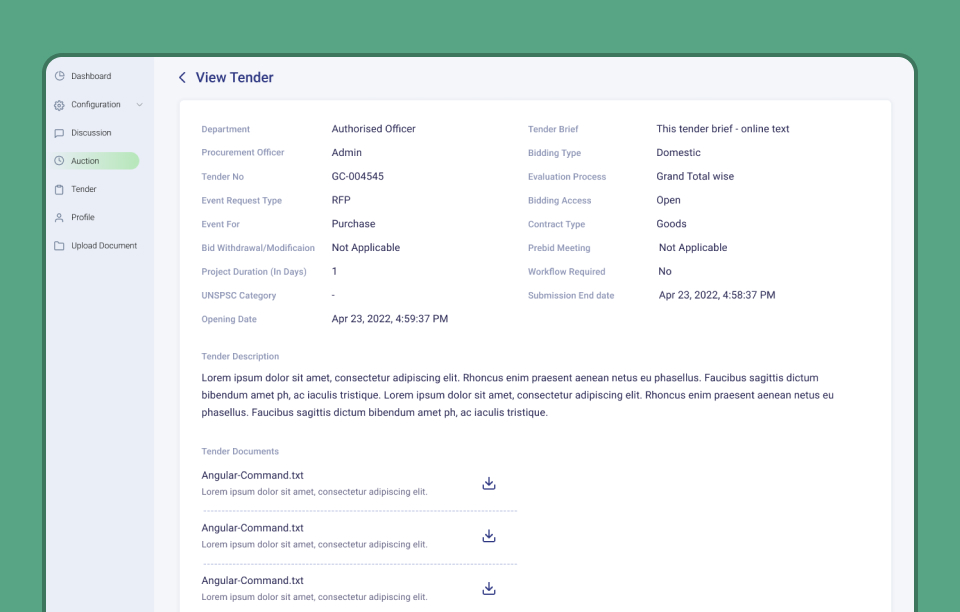Click the Authorised Officer department value
The image size is (960, 612).
(x=373, y=129)
